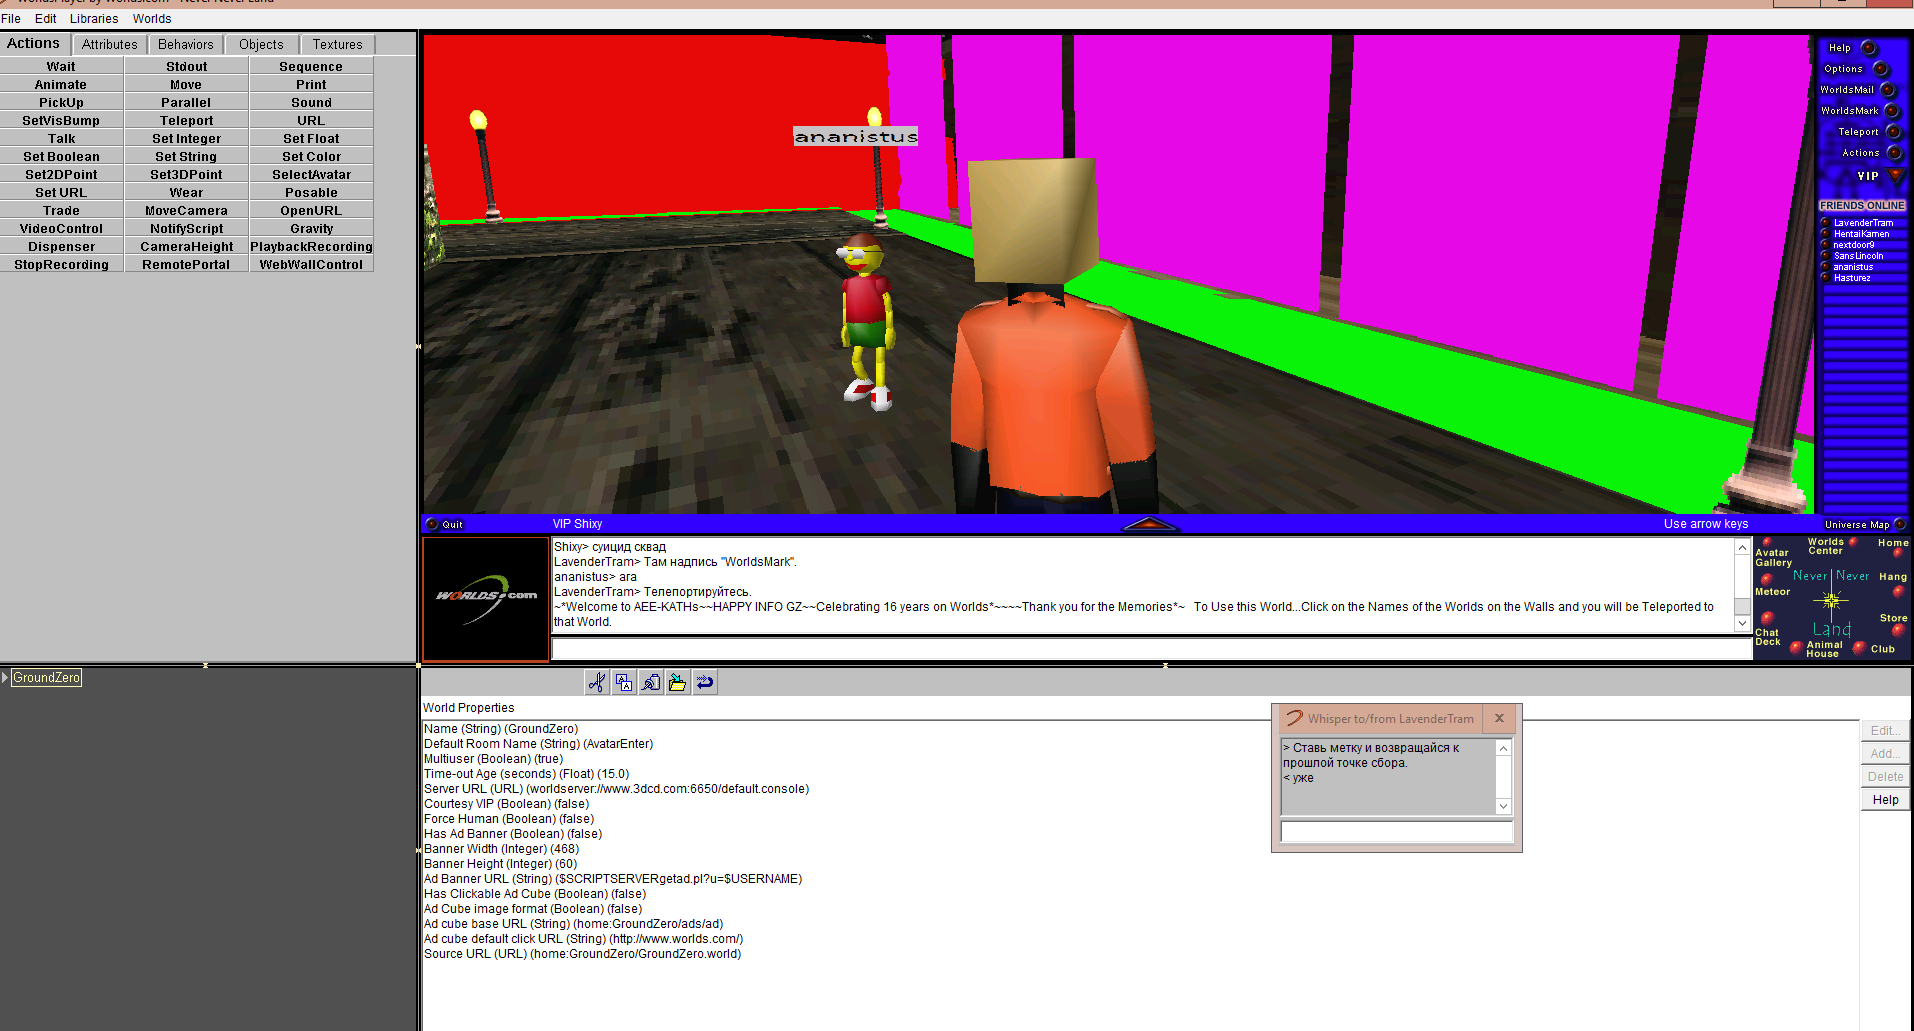Select the Courtesy VIP (Boolean) (false) property
Screen dimensions: 1914x1031
coord(507,803)
